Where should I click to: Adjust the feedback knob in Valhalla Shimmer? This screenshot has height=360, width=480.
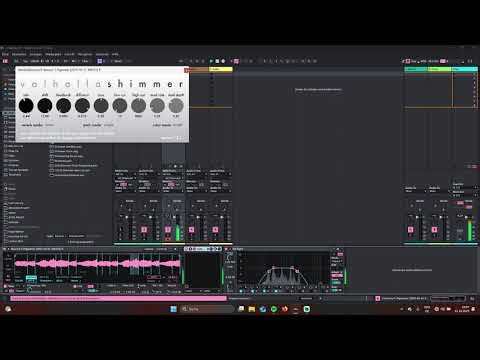(63, 105)
